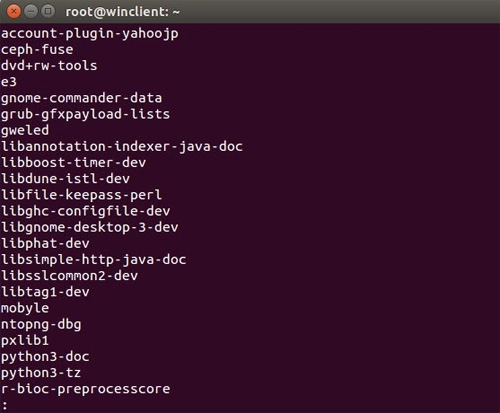
Task: Click the e3 package entry
Action: click(x=9, y=82)
